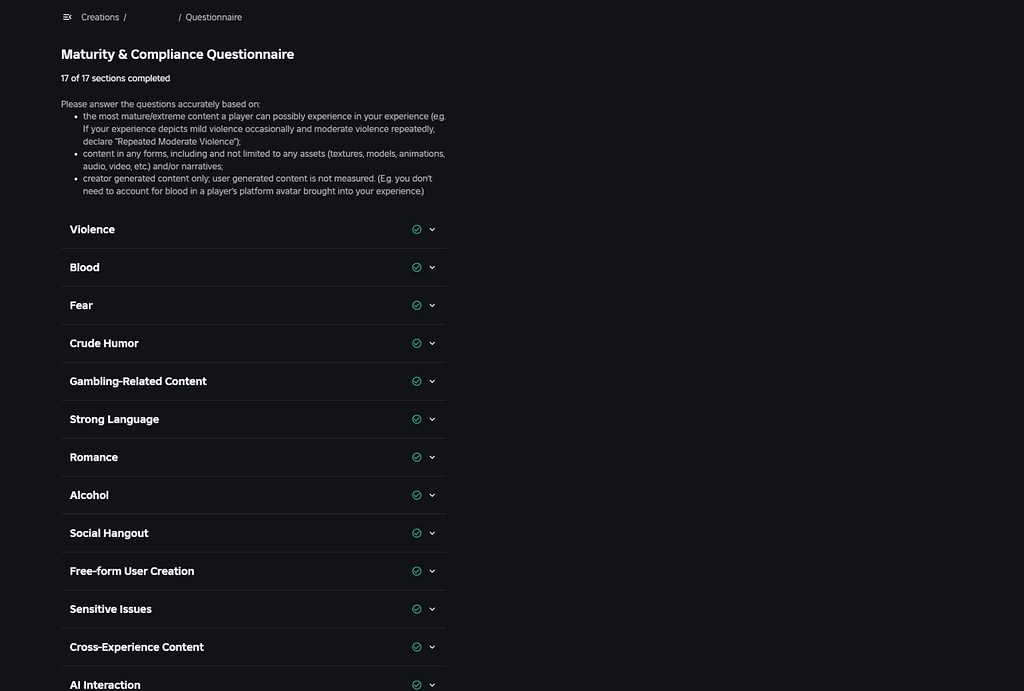This screenshot has width=1024, height=691.
Task: Expand the Cross-Experience Content section
Action: [x=431, y=647]
